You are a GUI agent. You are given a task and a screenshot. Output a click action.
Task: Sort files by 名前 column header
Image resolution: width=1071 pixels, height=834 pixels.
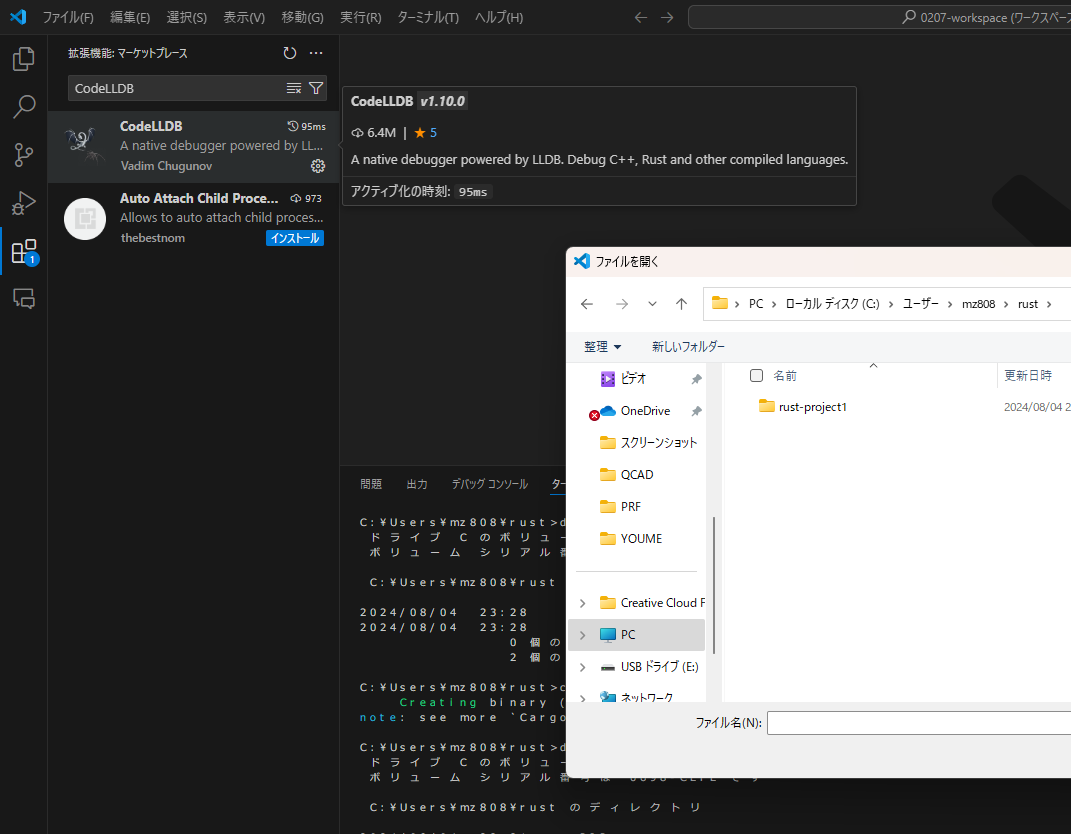tap(785, 376)
